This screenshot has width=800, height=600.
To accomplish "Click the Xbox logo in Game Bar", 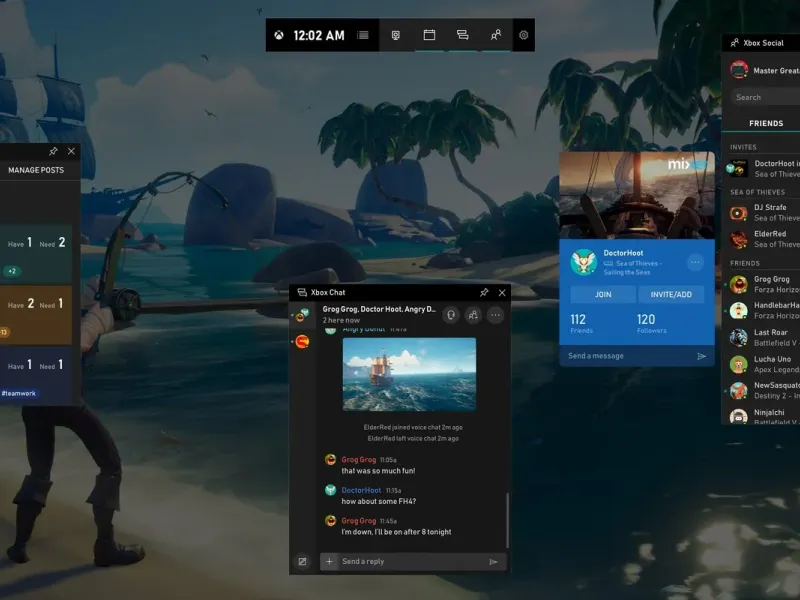I will click(279, 35).
